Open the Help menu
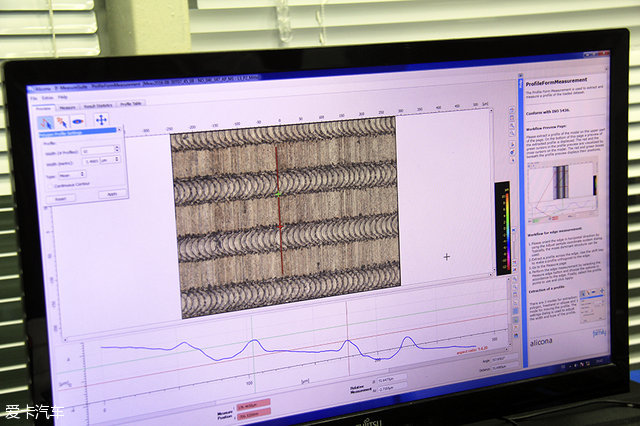 [62, 98]
